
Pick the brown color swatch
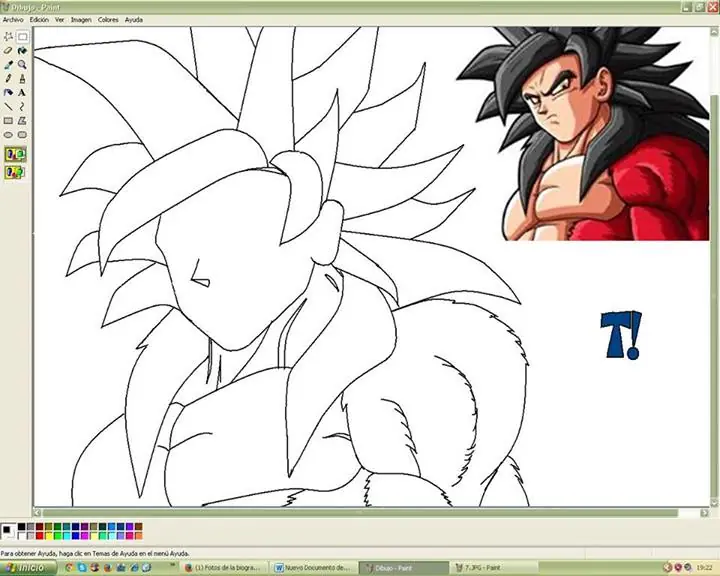(x=139, y=526)
